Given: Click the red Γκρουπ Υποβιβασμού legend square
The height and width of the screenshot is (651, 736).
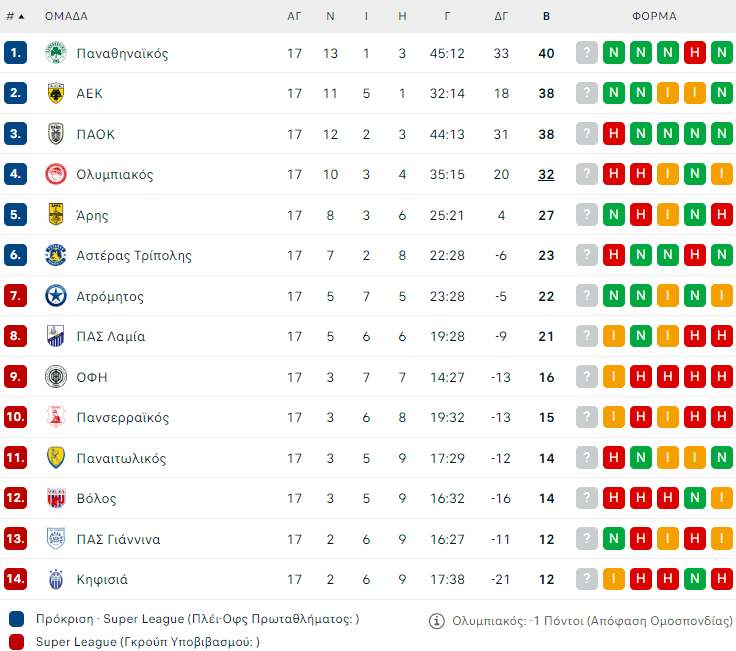Looking at the screenshot, I should click(x=16, y=641).
